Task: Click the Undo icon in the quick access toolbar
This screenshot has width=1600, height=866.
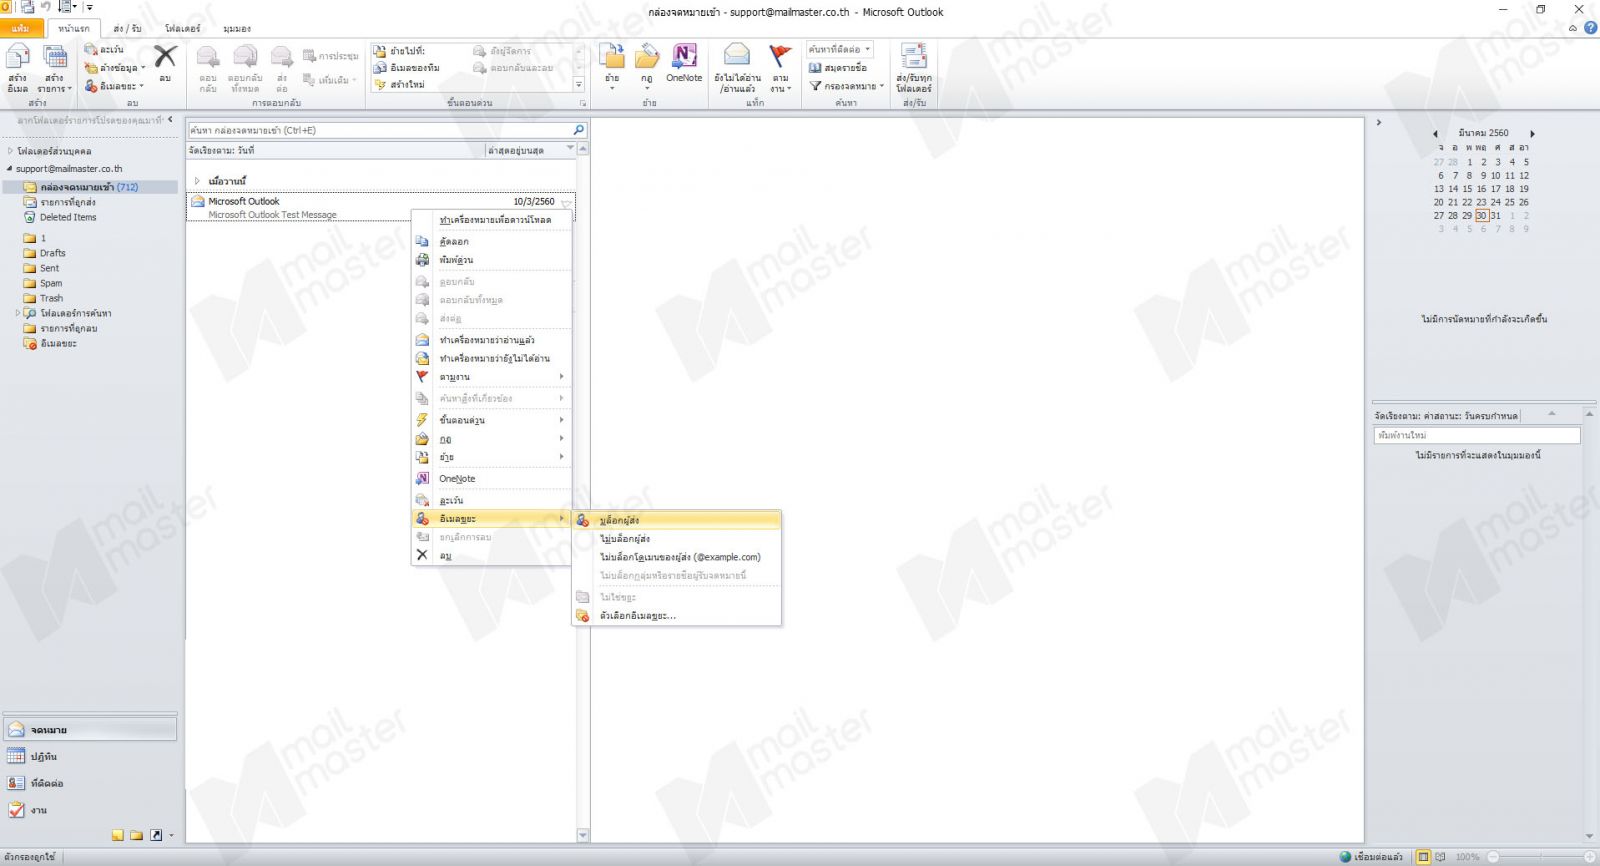Action: [x=46, y=7]
